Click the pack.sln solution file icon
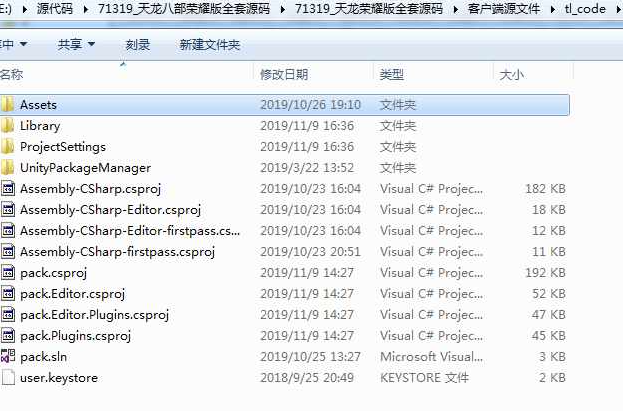Image resolution: width=623 pixels, height=411 pixels. coord(8,357)
